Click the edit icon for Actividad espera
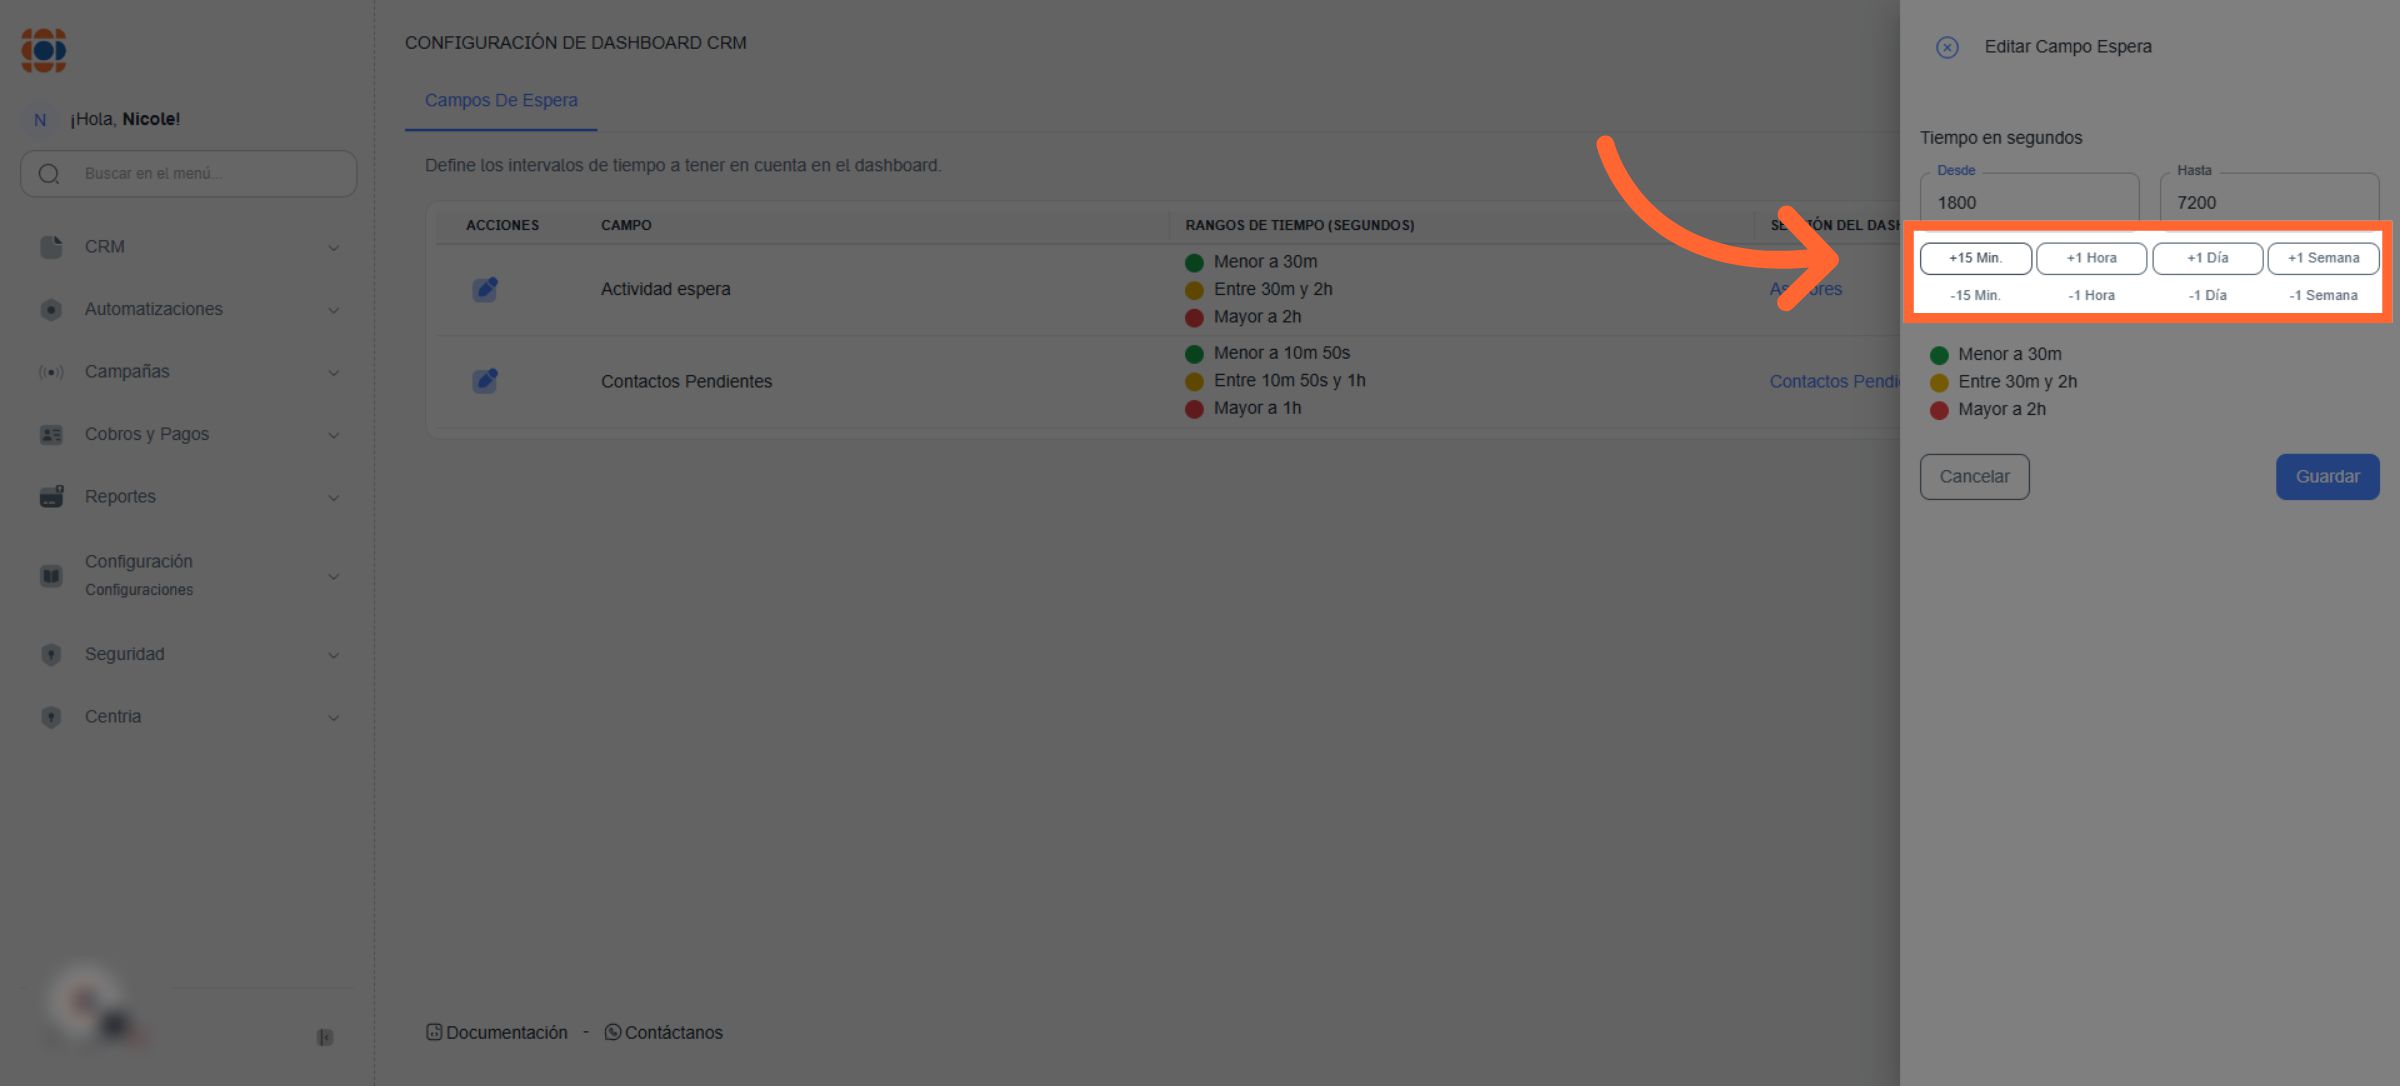The image size is (2400, 1086). tap(485, 289)
